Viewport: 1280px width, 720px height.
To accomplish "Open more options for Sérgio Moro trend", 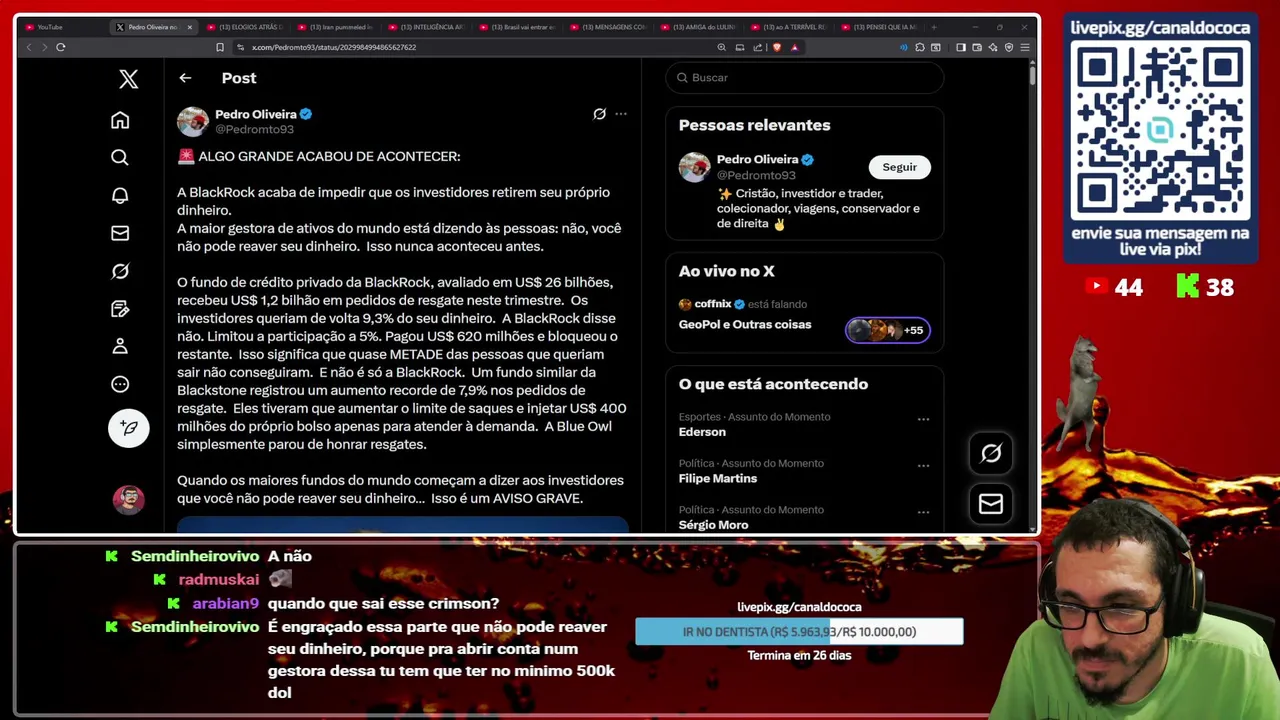I will click(x=923, y=512).
